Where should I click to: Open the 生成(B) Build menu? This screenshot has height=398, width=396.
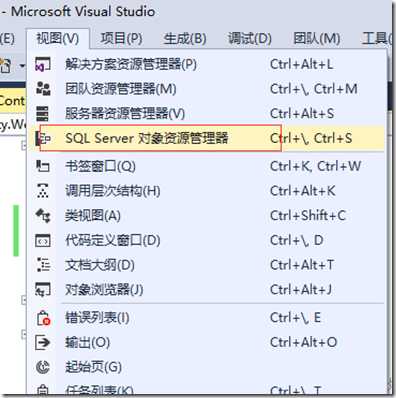[x=185, y=39]
